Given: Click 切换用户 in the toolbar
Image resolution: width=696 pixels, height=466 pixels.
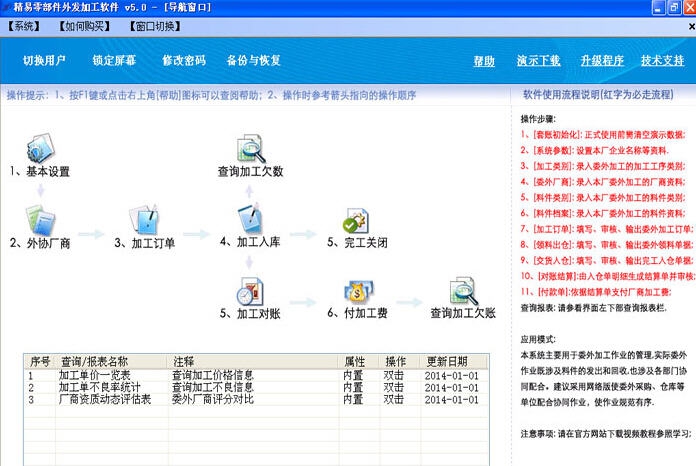Looking at the screenshot, I should coord(44,60).
